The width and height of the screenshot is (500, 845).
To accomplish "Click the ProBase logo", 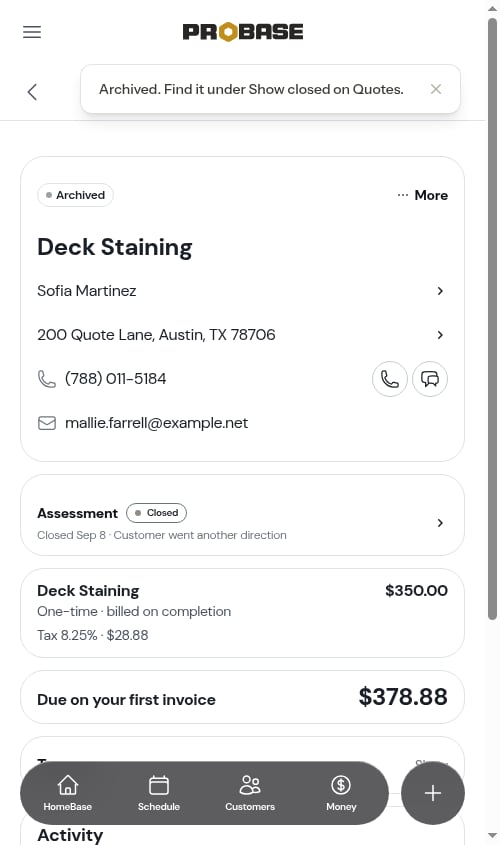I will coord(243,32).
